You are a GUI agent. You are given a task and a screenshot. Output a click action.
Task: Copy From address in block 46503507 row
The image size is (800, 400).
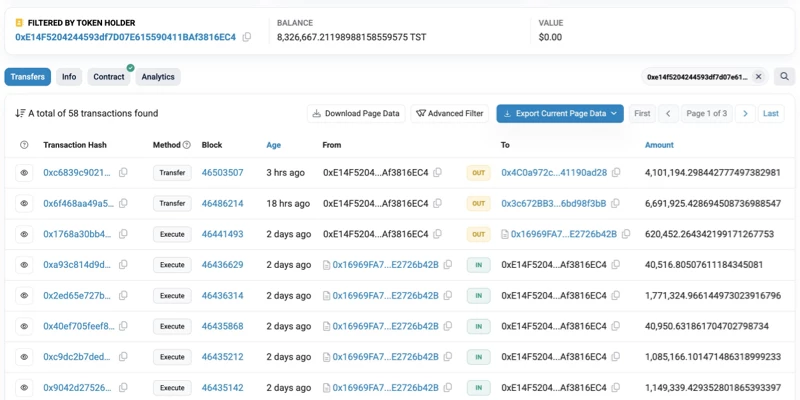coord(437,173)
